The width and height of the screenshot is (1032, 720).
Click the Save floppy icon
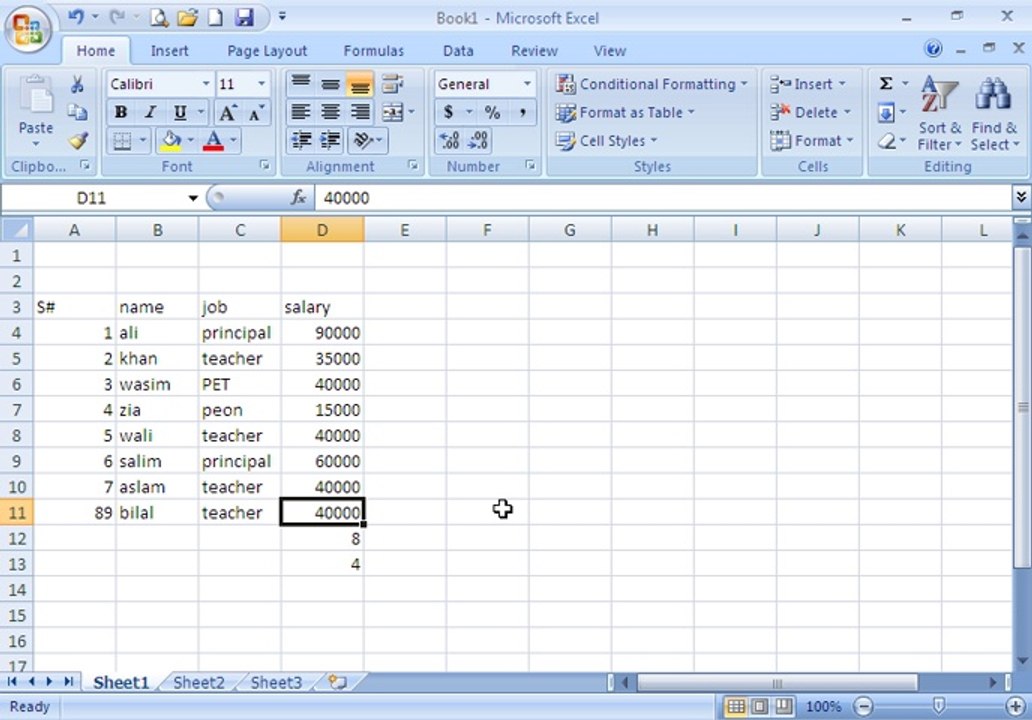pyautogui.click(x=244, y=17)
